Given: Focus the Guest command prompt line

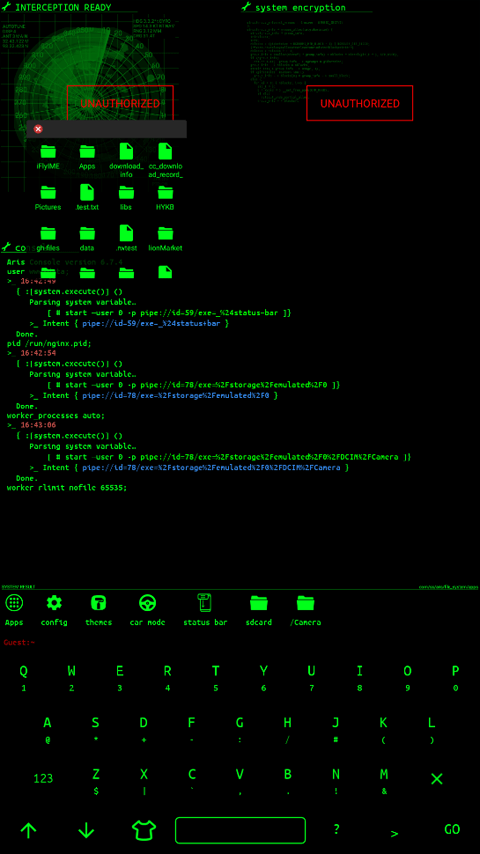Looking at the screenshot, I should click(240, 643).
